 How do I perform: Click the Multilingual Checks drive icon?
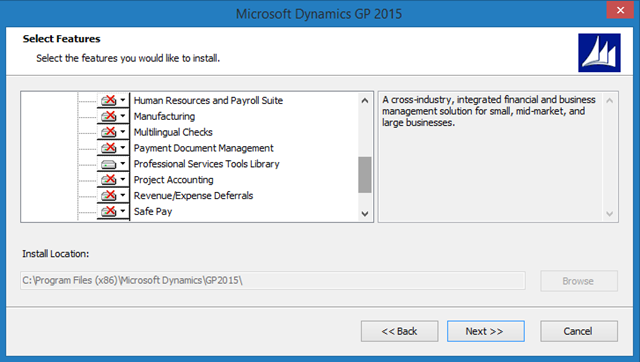109,132
